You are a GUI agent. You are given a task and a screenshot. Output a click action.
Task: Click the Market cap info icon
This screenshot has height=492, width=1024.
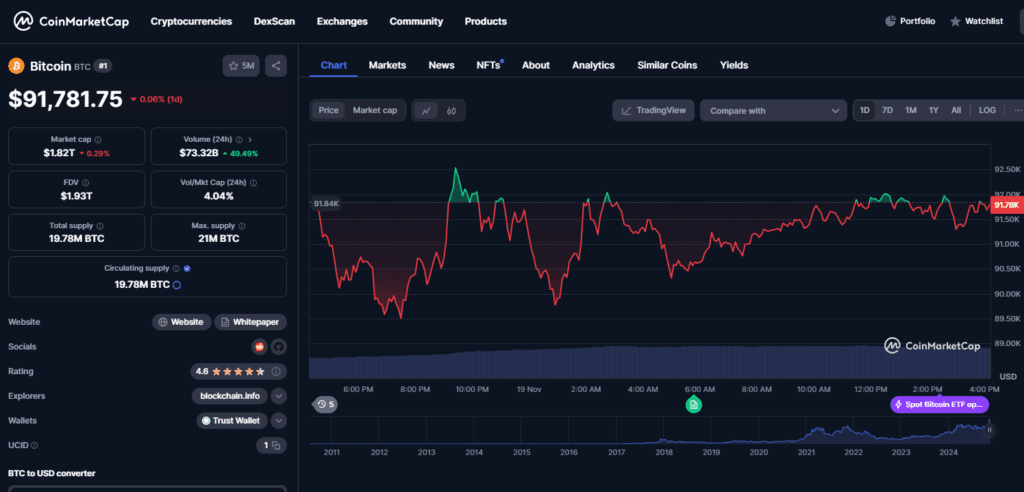click(x=98, y=140)
